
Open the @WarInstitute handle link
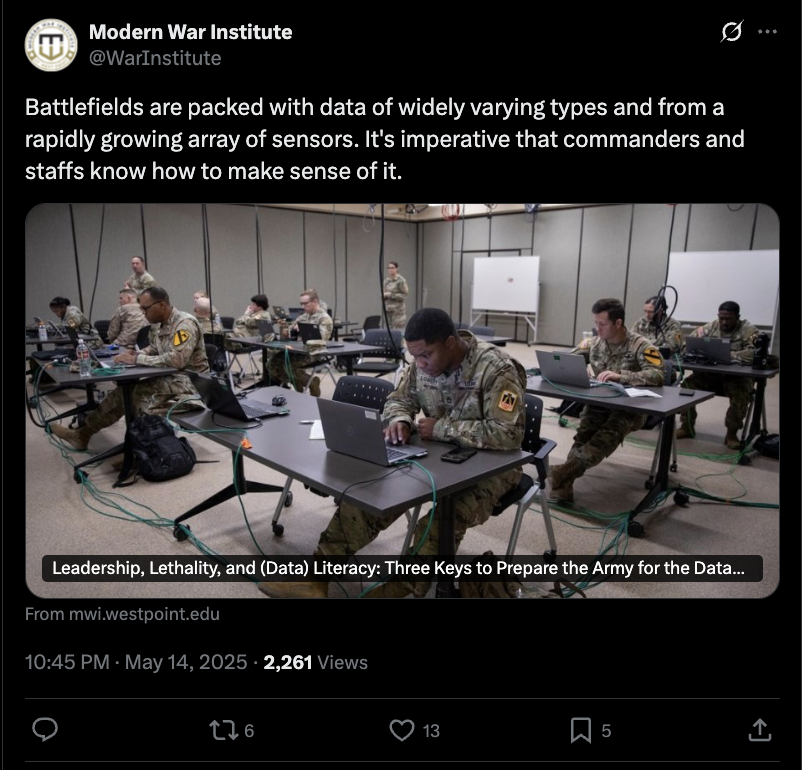point(155,58)
